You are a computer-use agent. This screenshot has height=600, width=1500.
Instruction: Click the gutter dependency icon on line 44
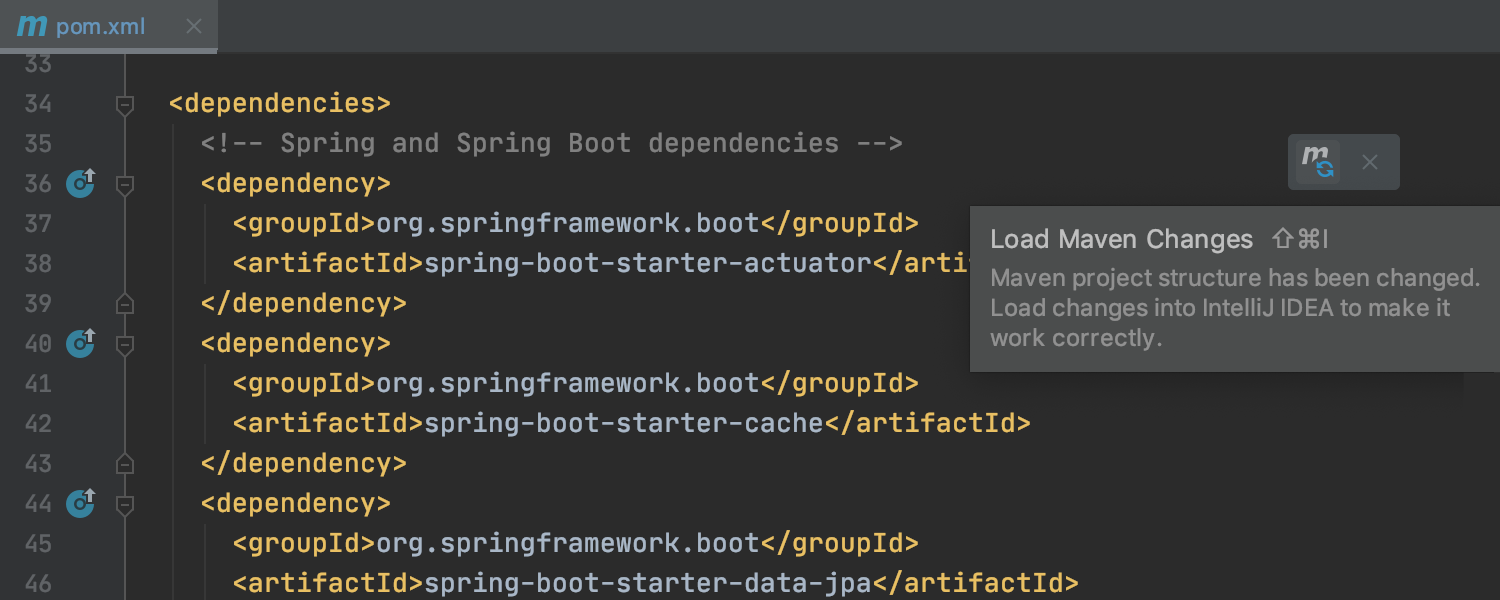coord(81,503)
